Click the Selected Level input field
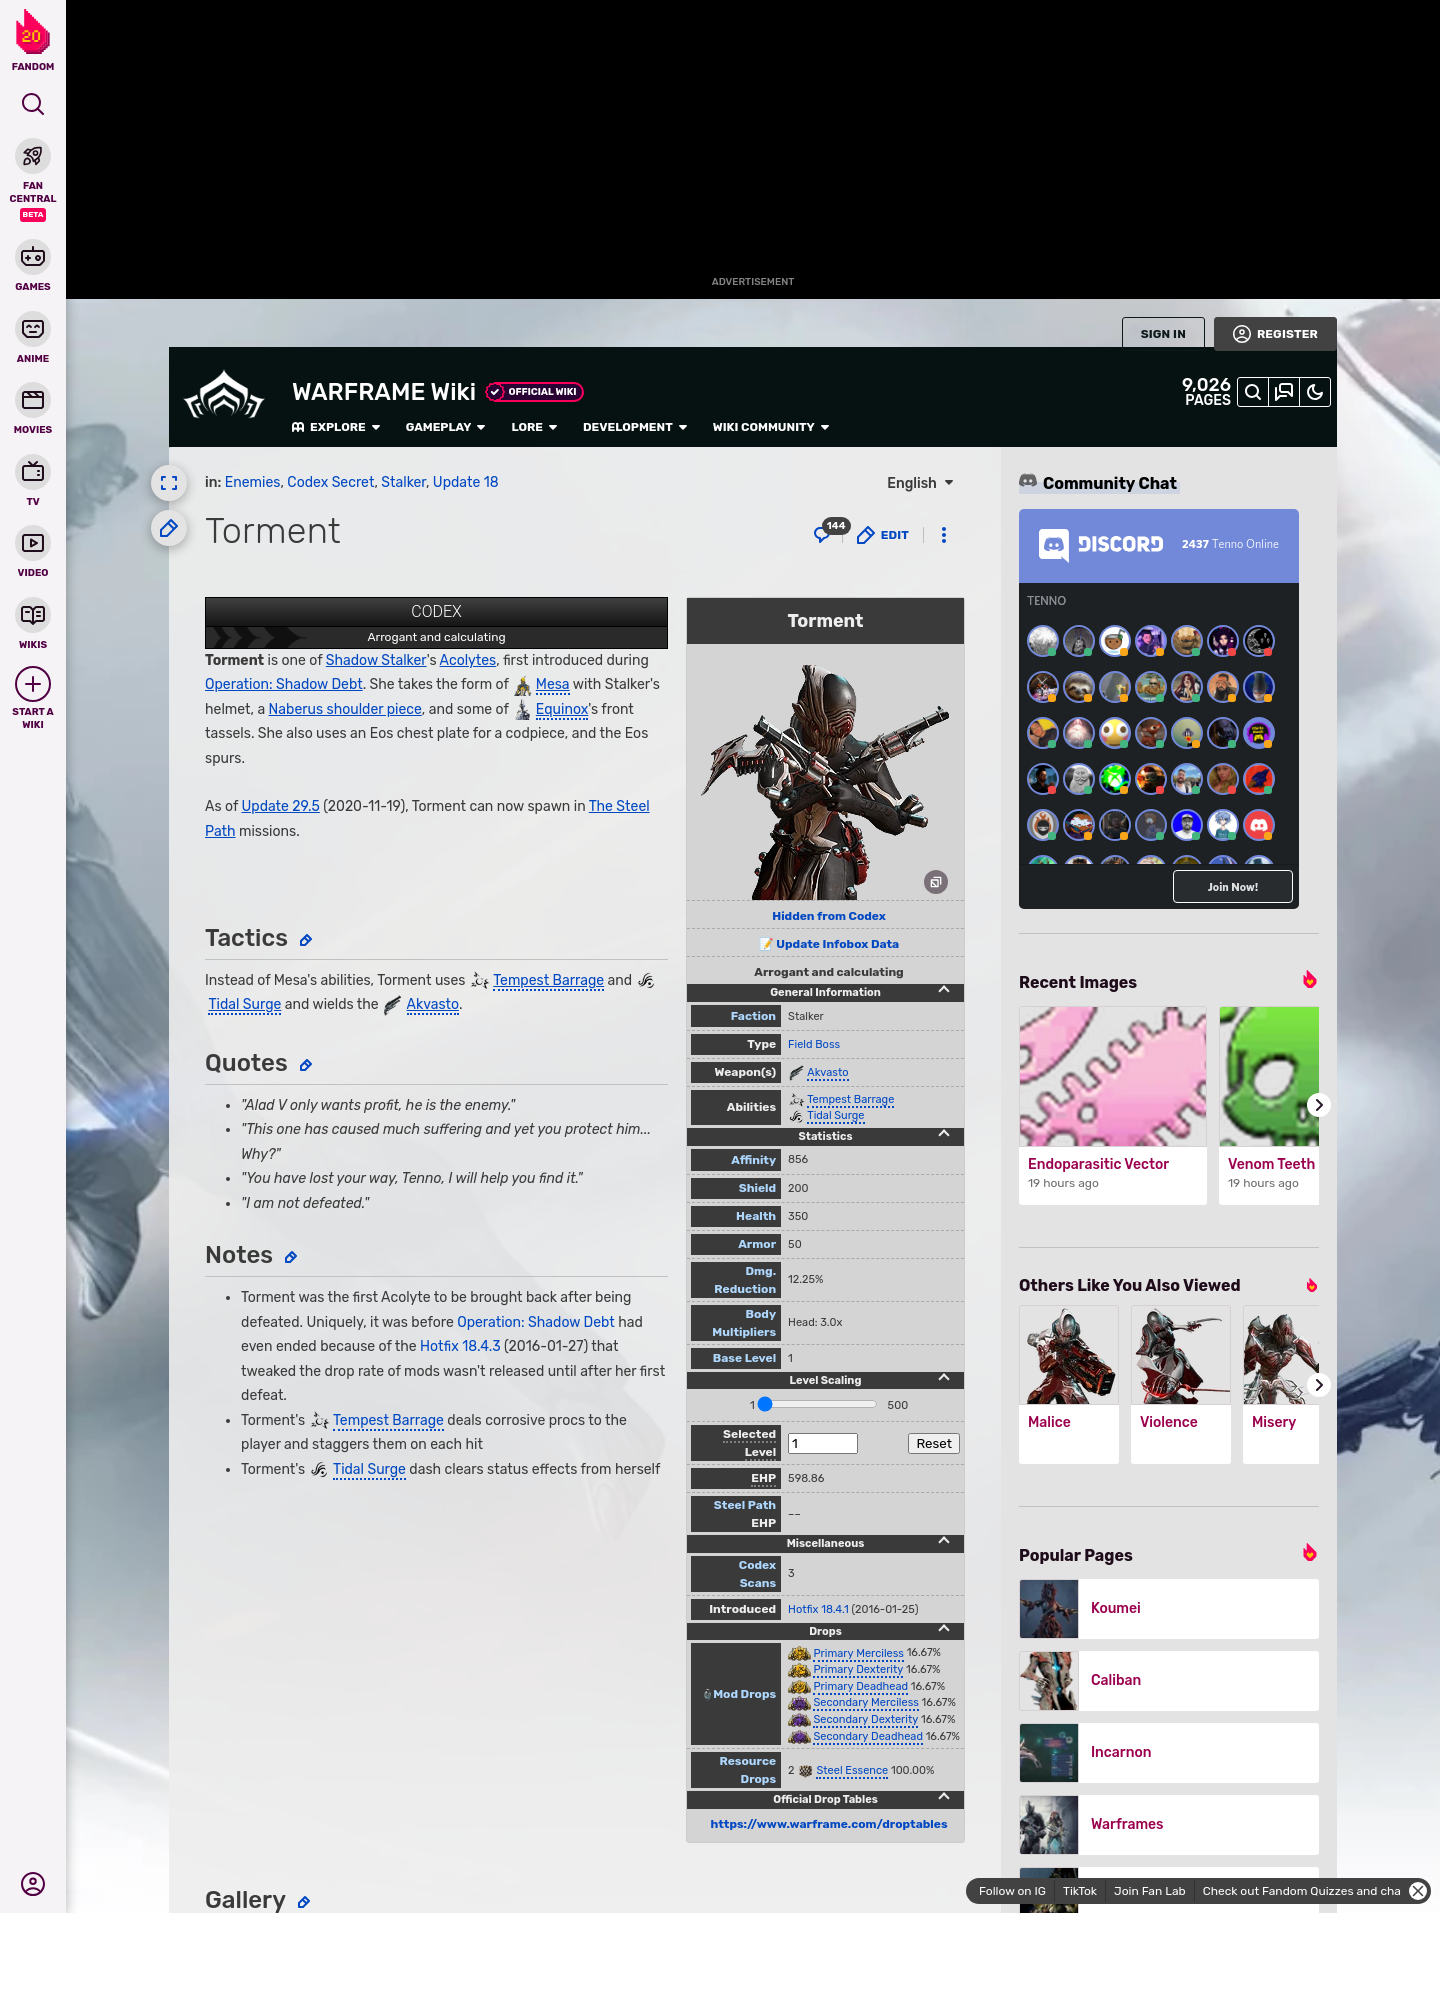1440x2000 pixels. pyautogui.click(x=823, y=1443)
